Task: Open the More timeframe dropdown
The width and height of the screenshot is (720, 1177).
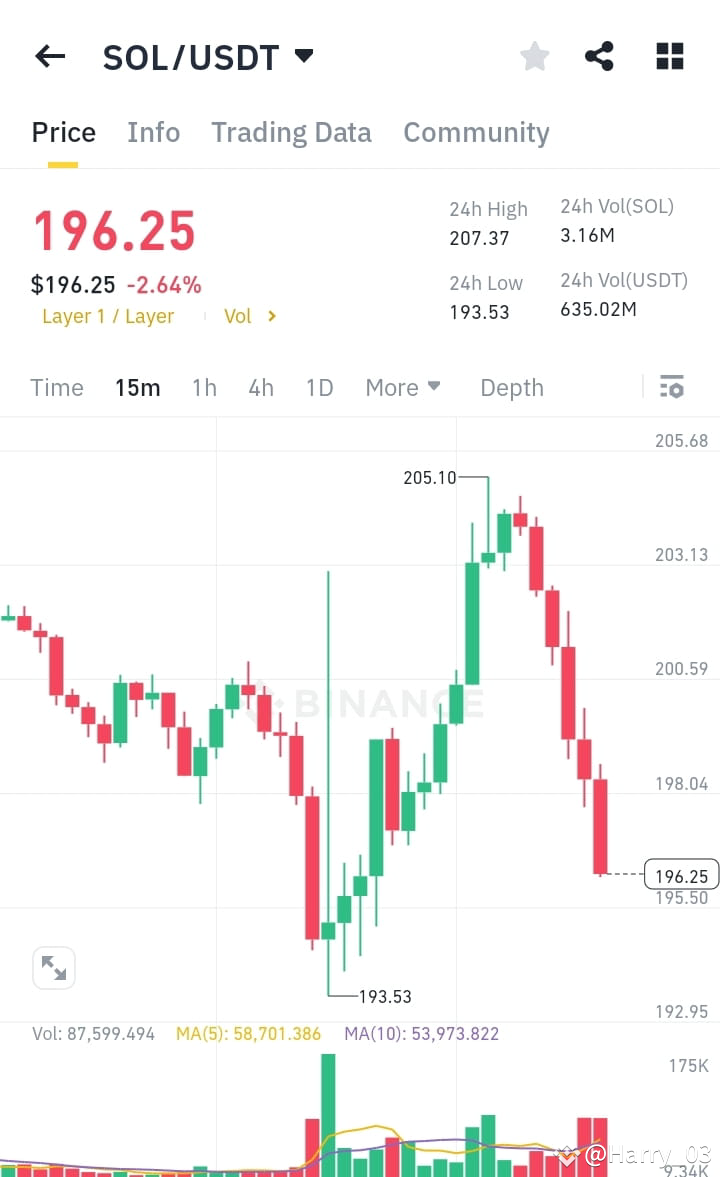Action: point(402,388)
